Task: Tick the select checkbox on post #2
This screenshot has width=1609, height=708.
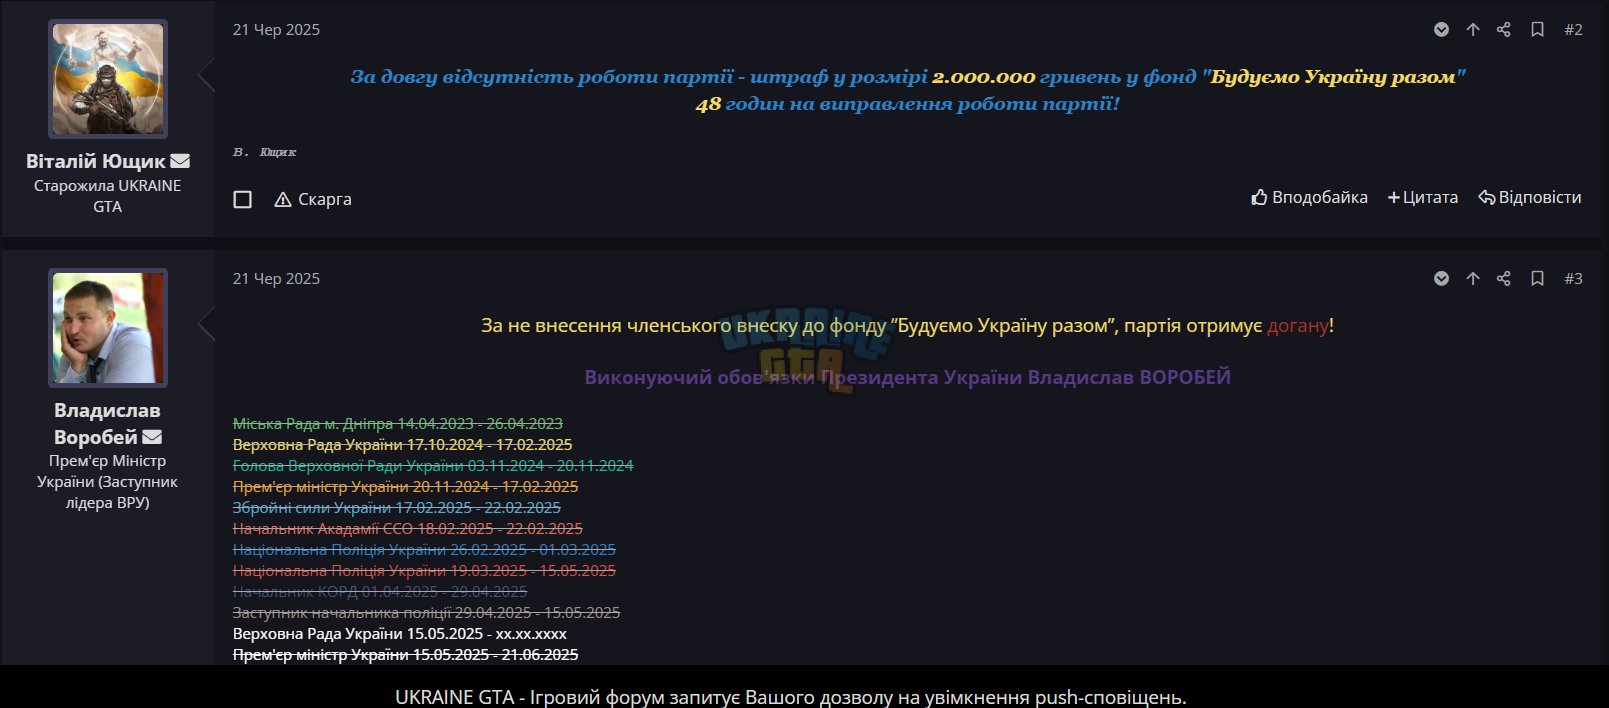Action: (242, 199)
